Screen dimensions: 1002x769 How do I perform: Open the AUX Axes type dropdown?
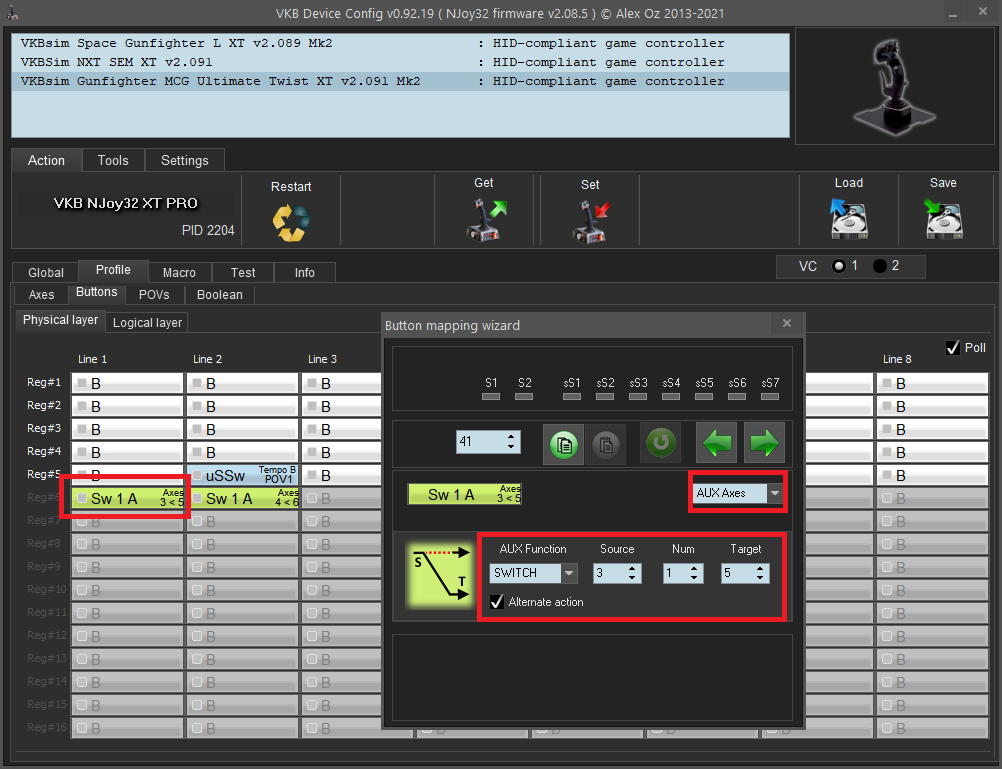click(x=775, y=493)
